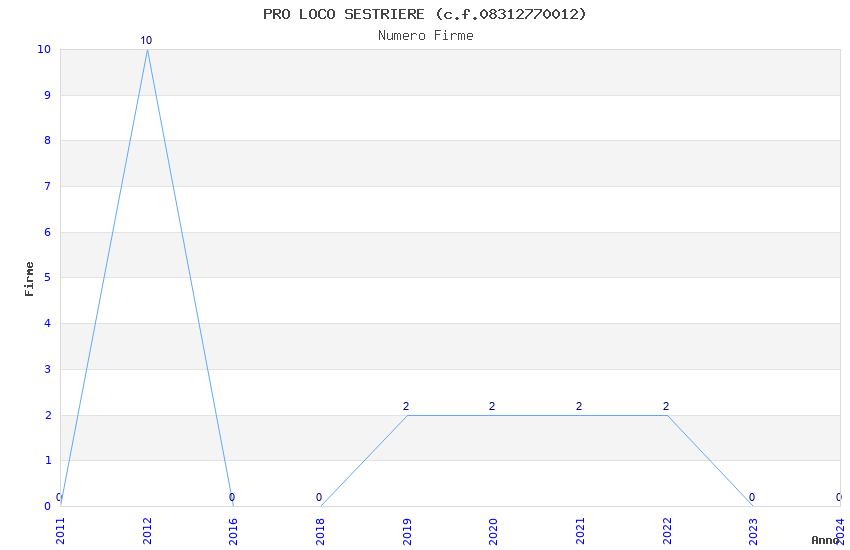Click the y-axis tick label 10
Viewport: 850px width, 550px height.
44,49
